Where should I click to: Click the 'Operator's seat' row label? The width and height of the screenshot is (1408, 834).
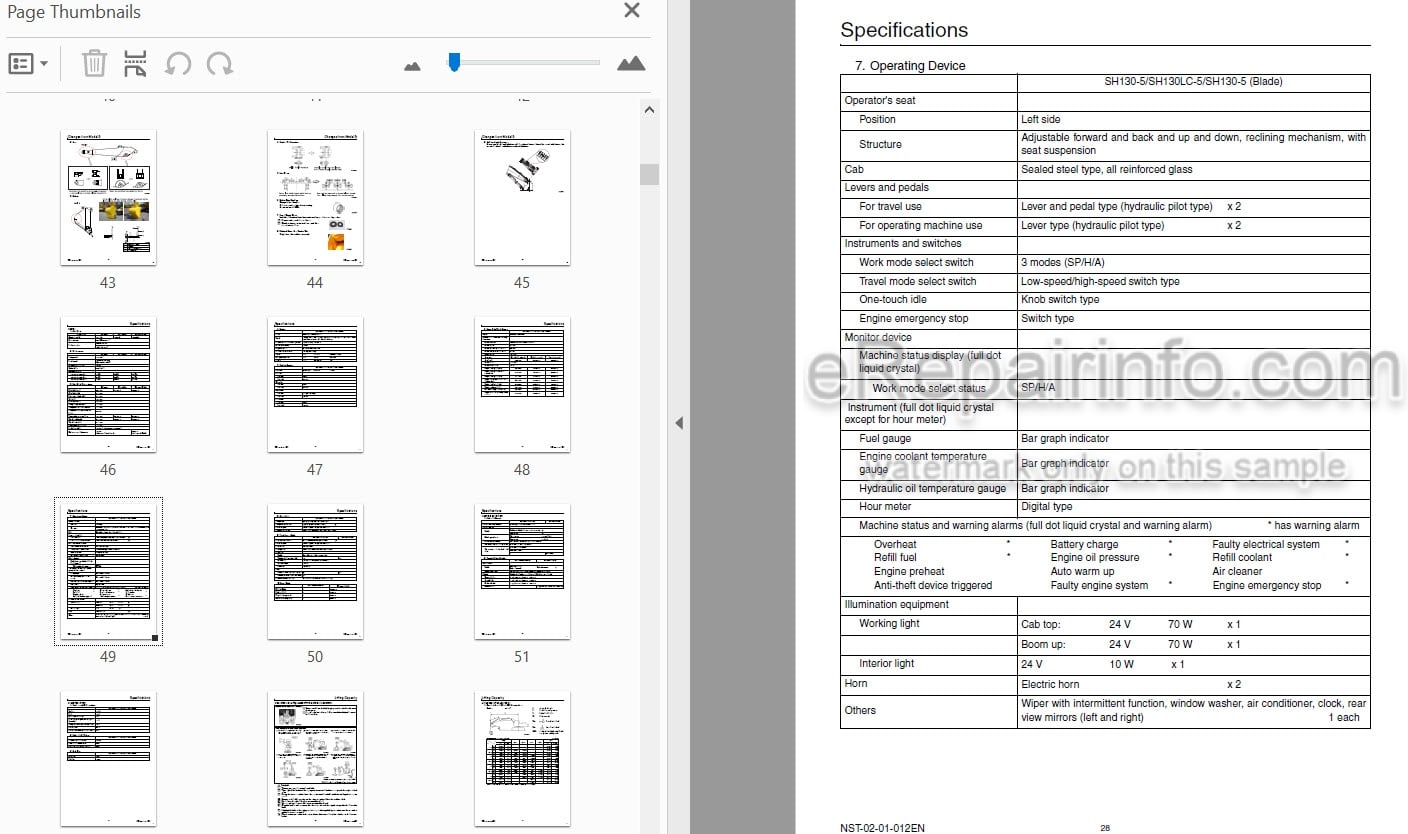(x=880, y=101)
